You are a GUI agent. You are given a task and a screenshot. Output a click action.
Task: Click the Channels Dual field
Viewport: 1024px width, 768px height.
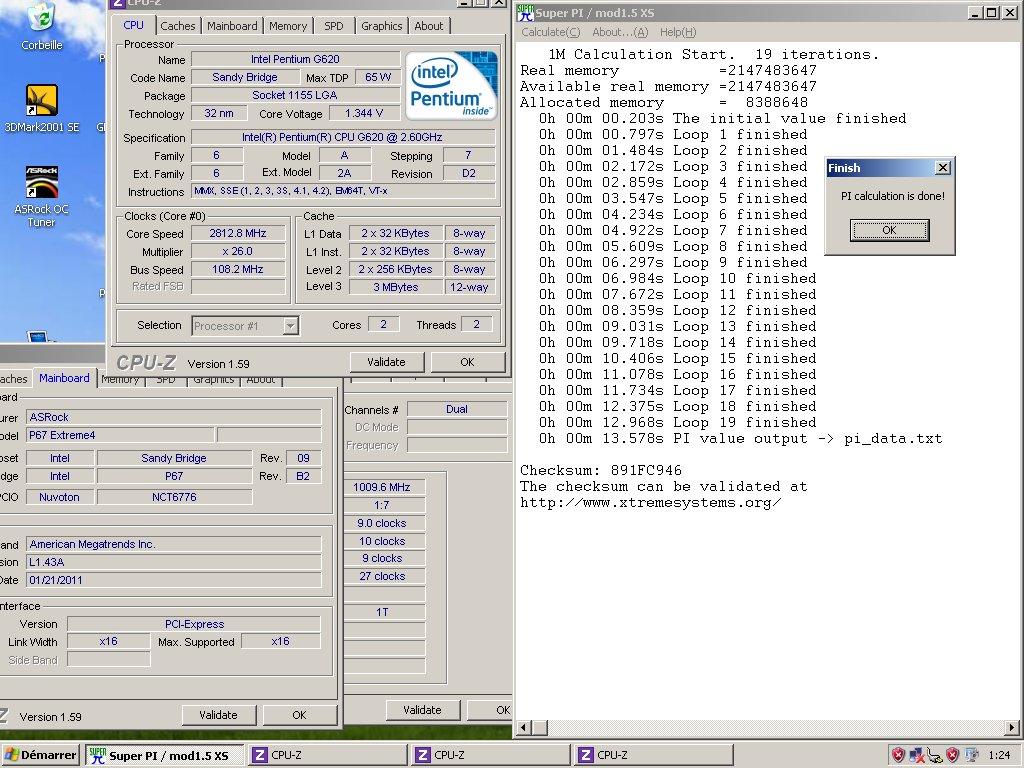[456, 409]
